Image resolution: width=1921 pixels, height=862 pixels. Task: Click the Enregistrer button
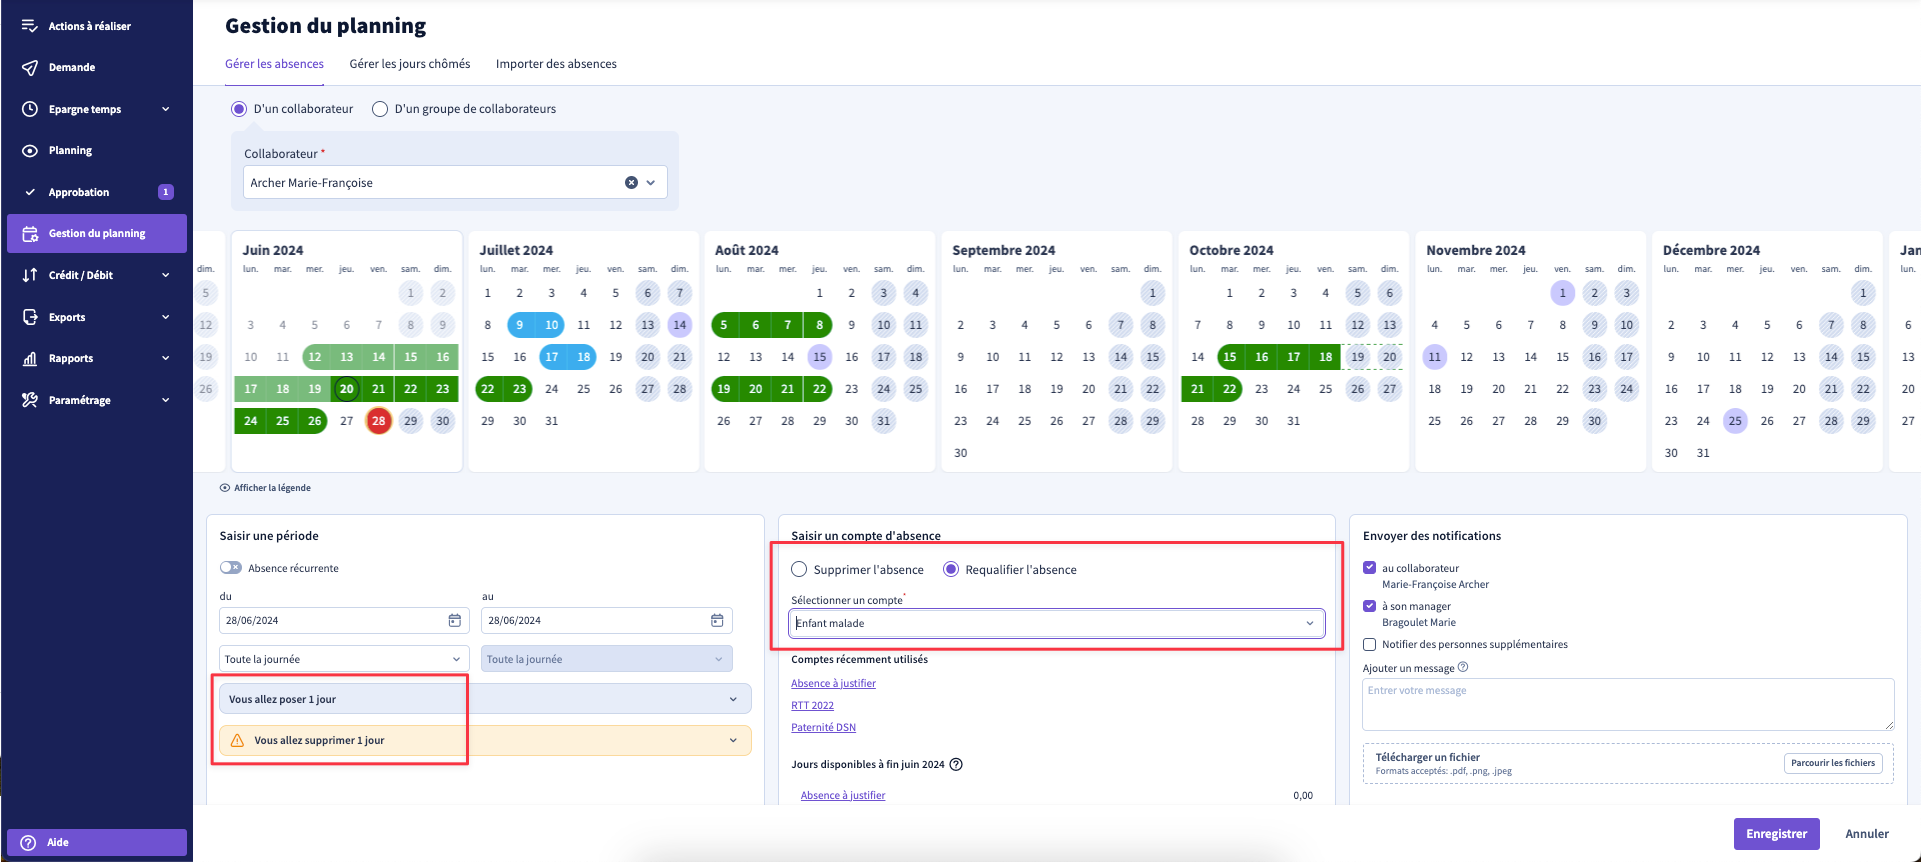(1776, 834)
